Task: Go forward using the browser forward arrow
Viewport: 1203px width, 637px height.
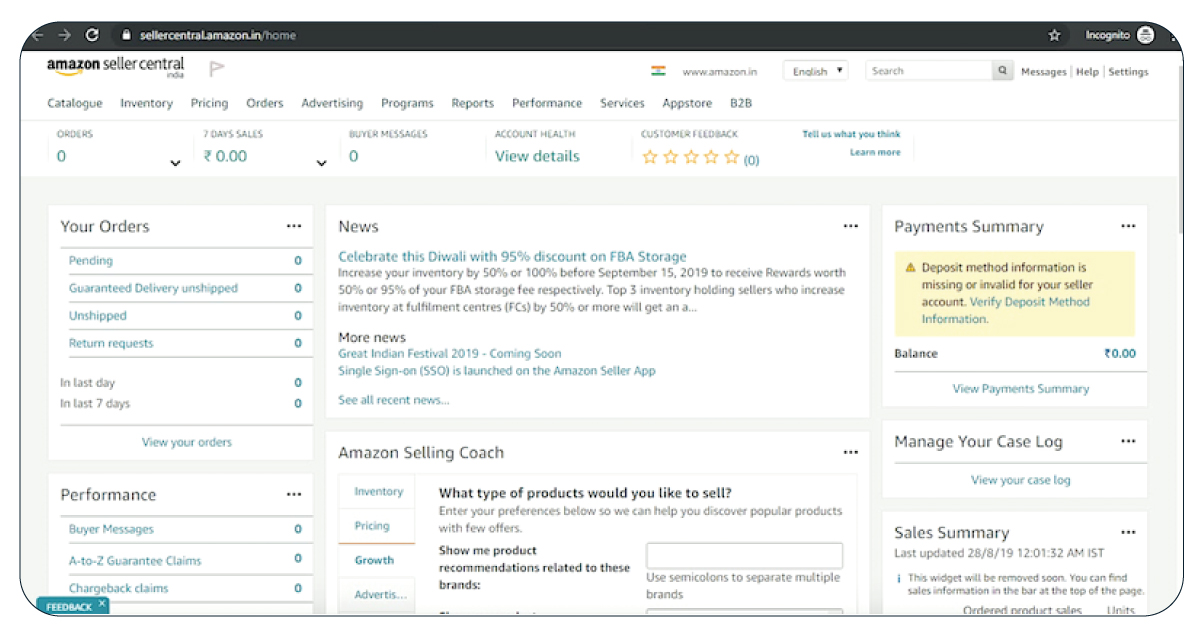Action: point(65,35)
